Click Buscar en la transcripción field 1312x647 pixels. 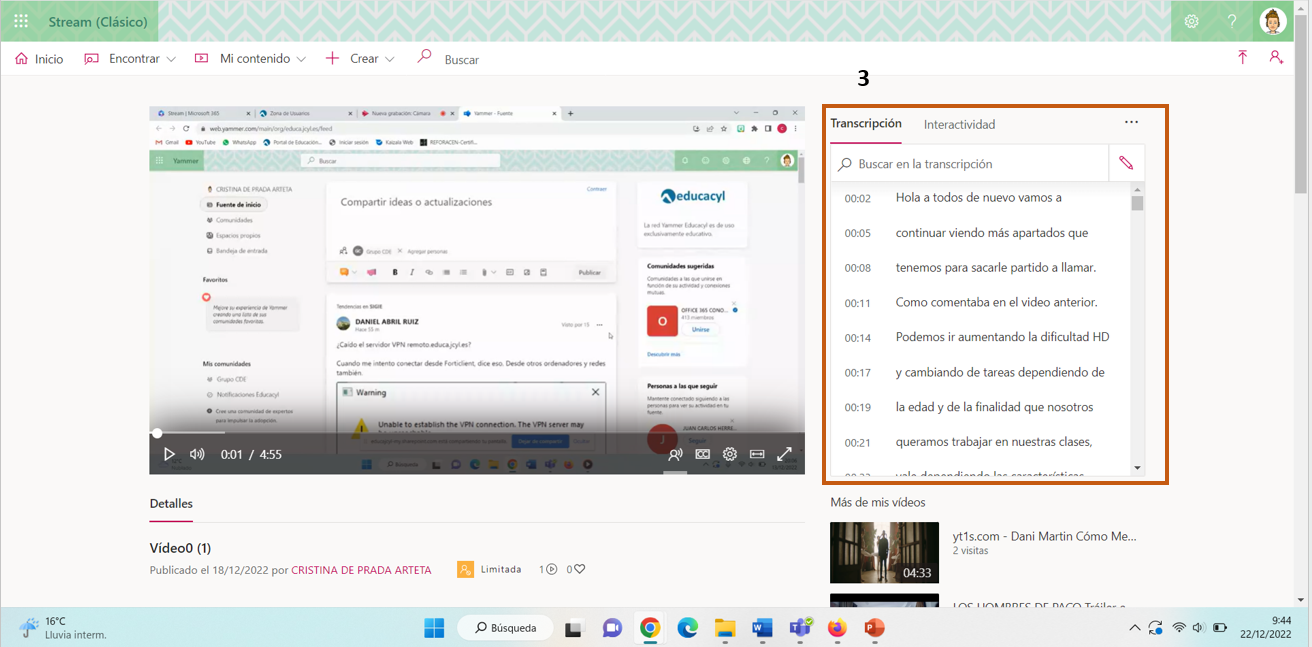point(970,163)
